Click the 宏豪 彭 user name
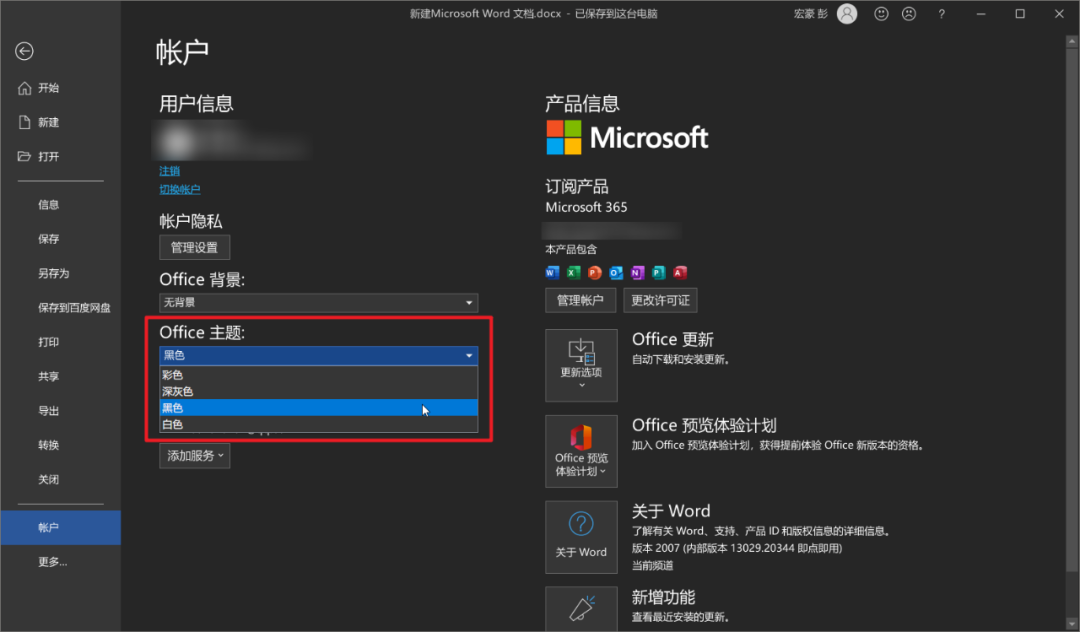 pyautogui.click(x=811, y=14)
